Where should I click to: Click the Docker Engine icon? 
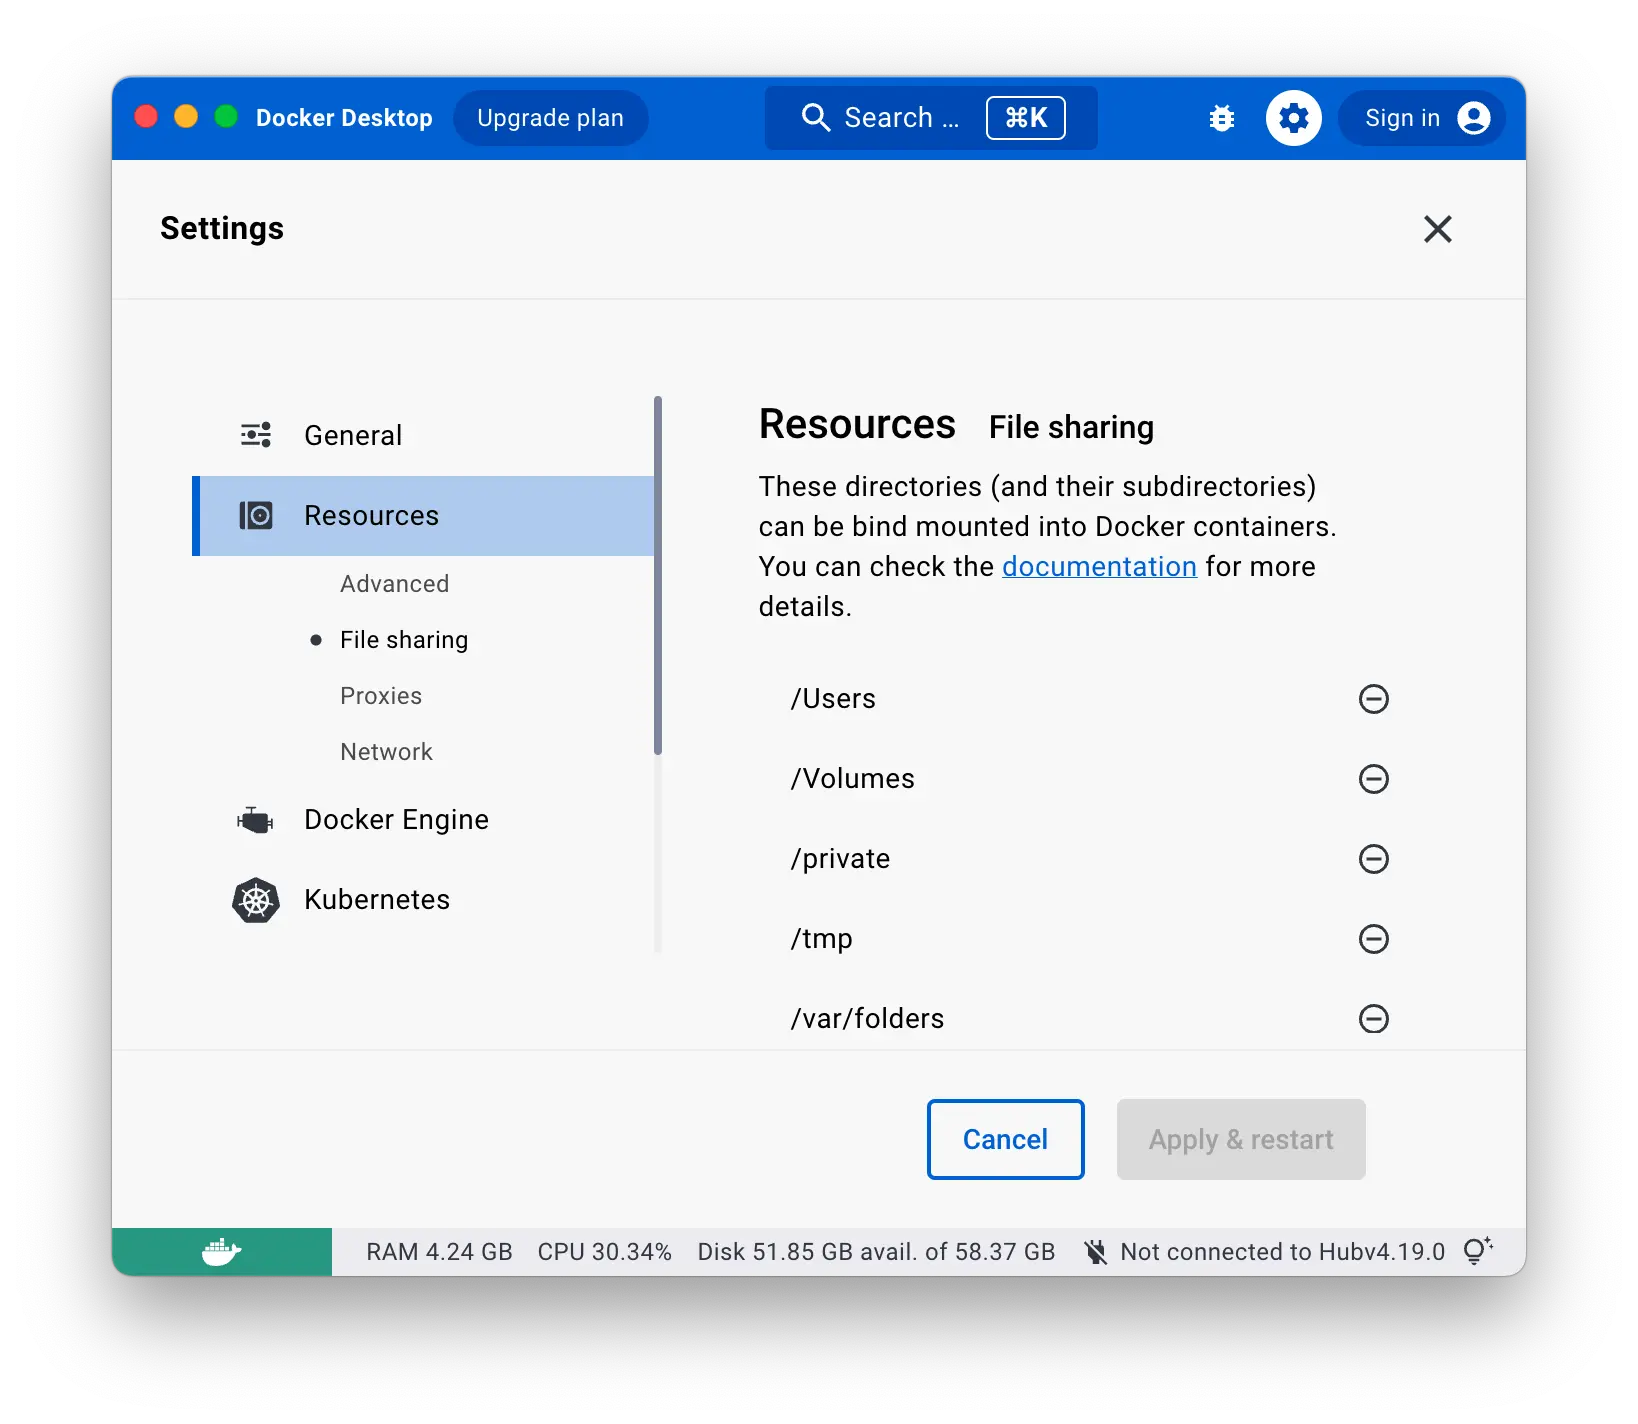point(256,820)
